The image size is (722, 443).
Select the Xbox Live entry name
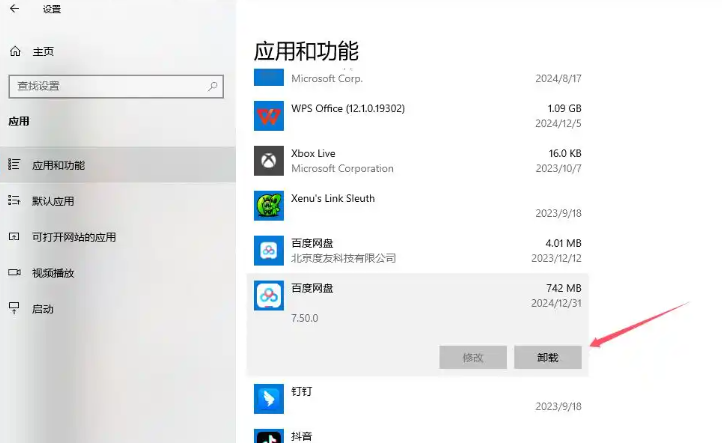(313, 153)
